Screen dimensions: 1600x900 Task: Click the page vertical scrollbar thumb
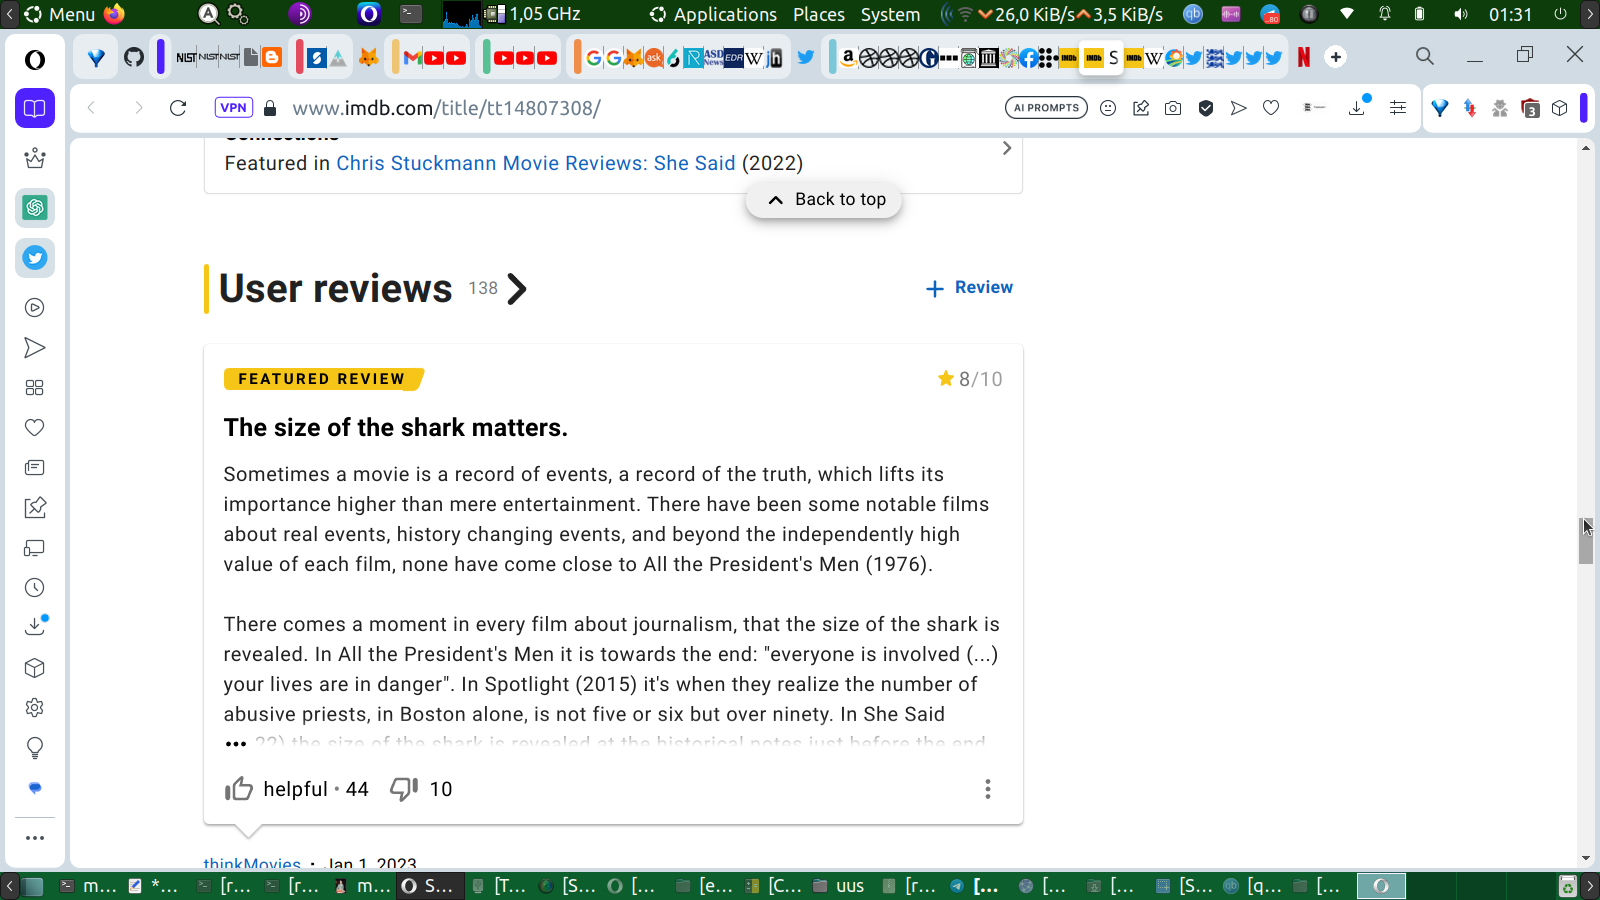(1586, 541)
